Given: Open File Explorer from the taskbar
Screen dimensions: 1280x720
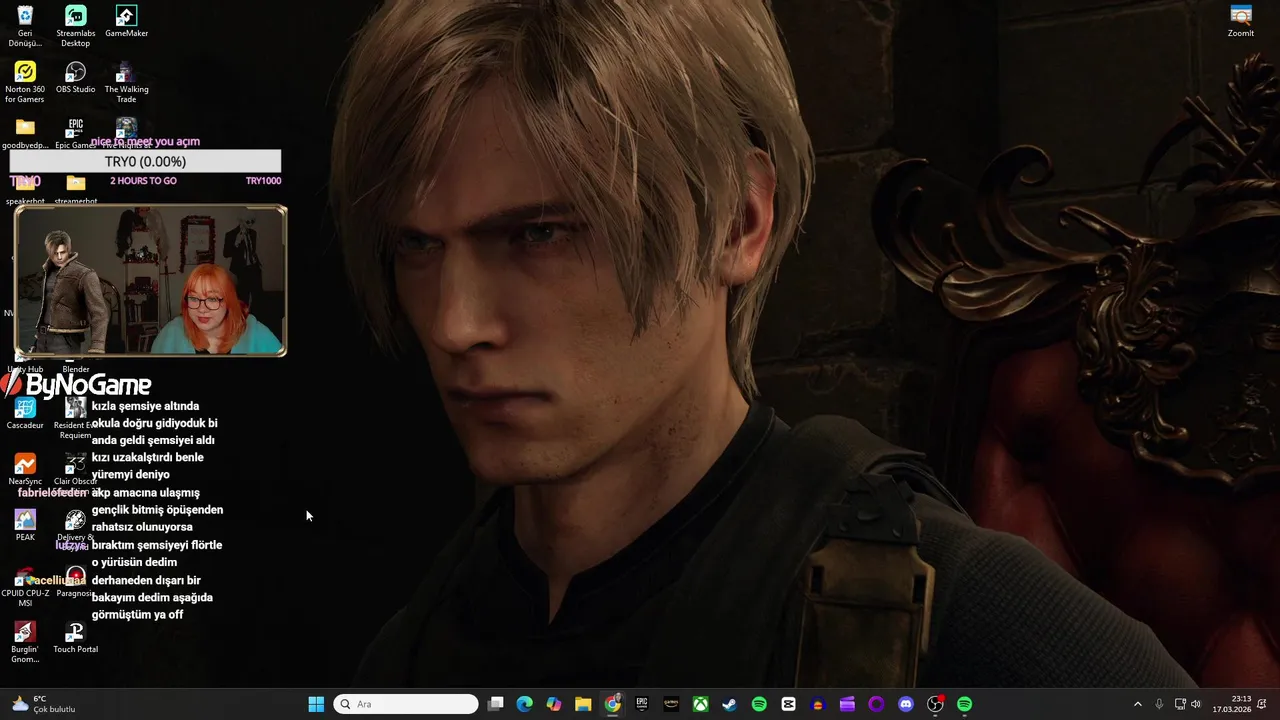Looking at the screenshot, I should tap(583, 704).
